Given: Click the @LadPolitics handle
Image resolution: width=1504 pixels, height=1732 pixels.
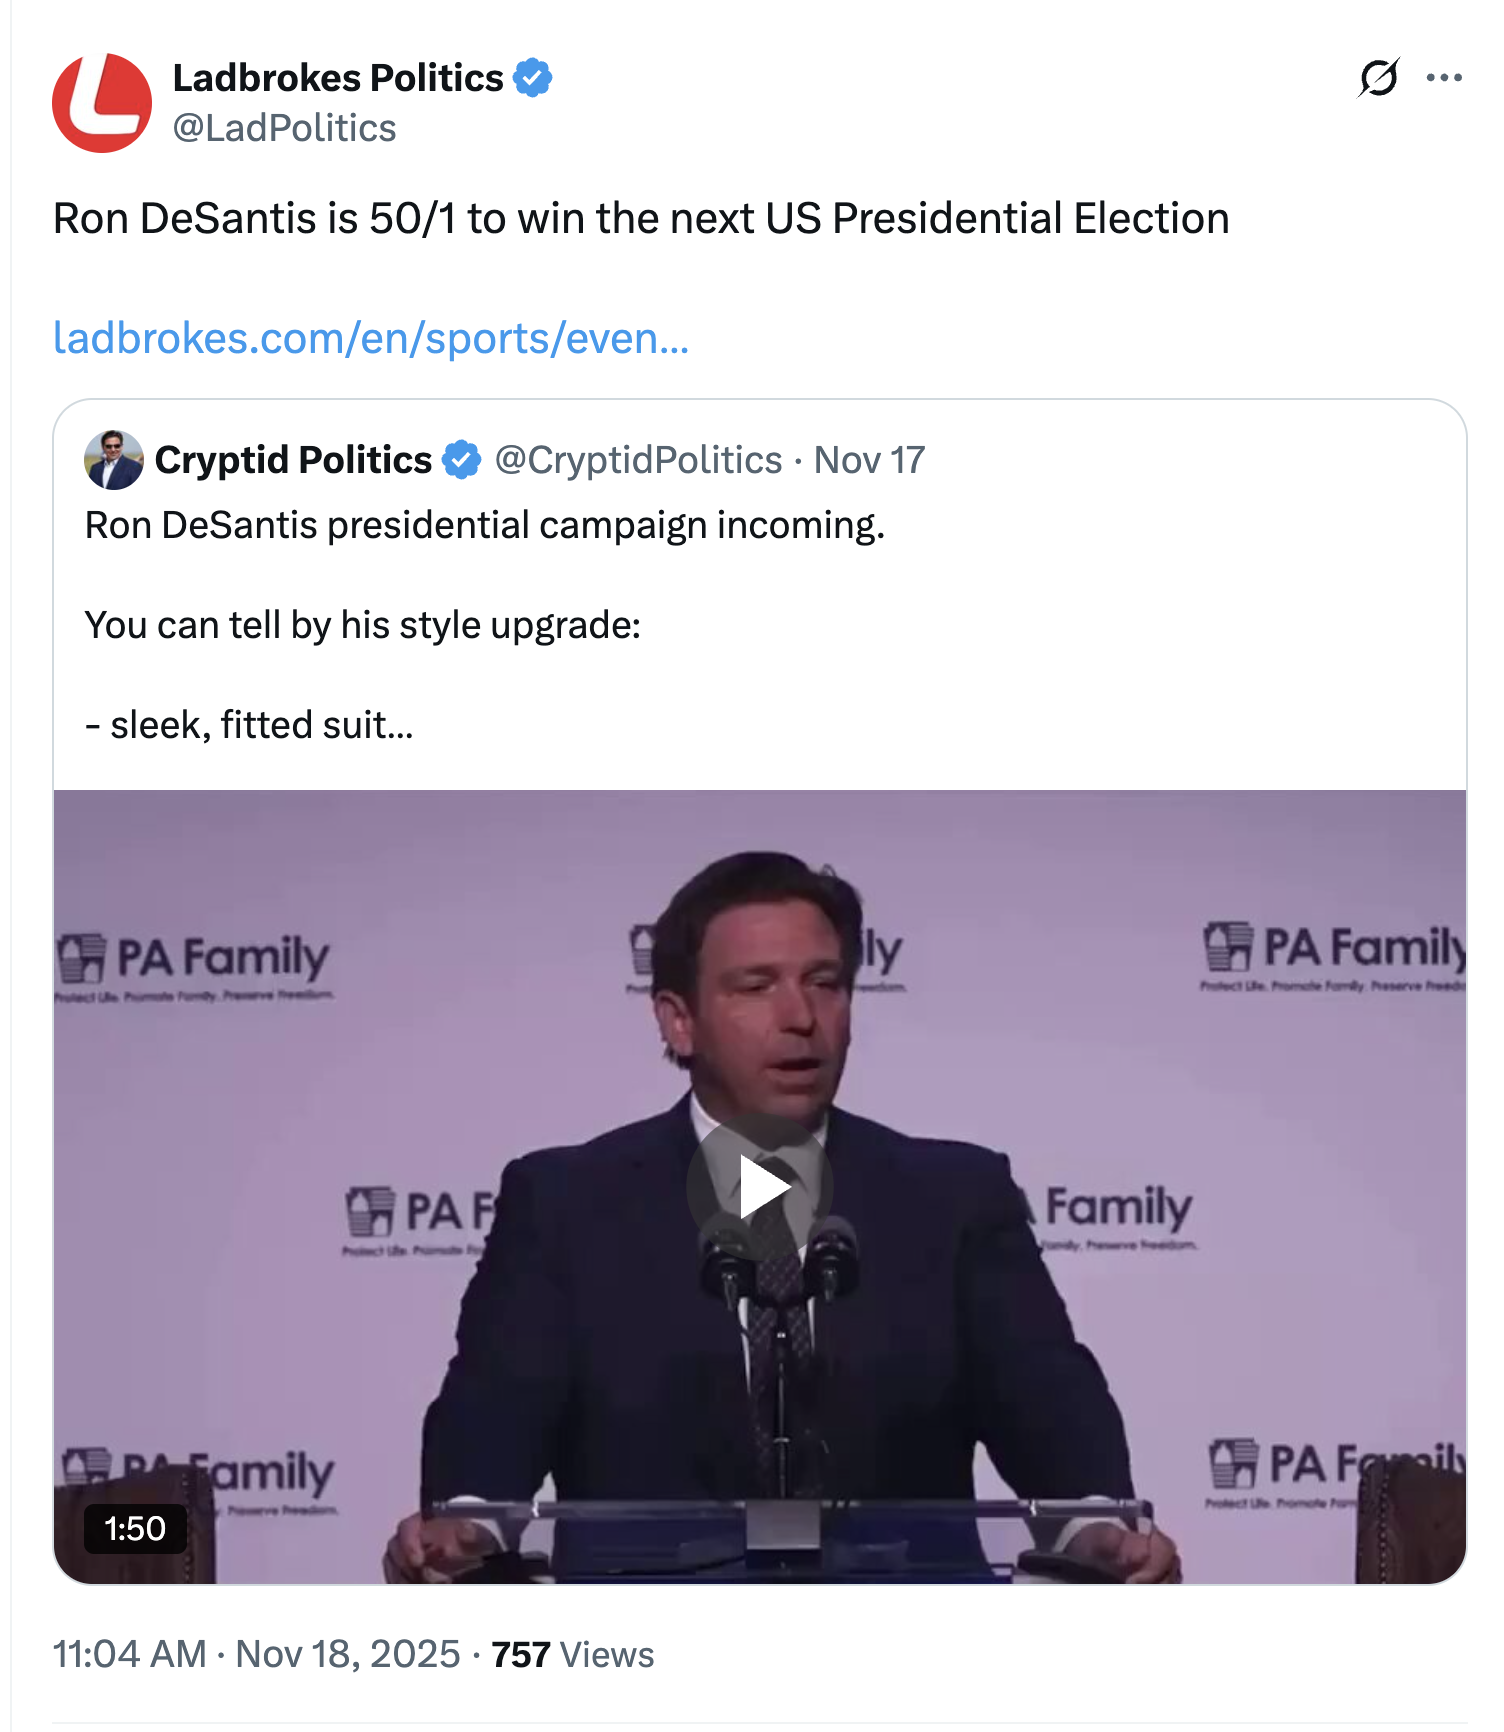Looking at the screenshot, I should tap(284, 128).
